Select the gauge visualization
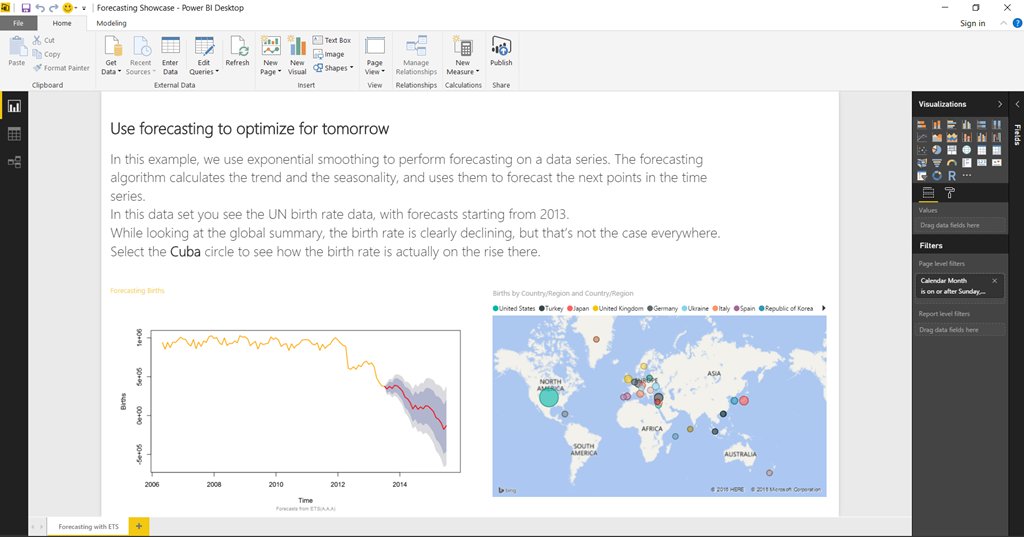 click(x=952, y=163)
